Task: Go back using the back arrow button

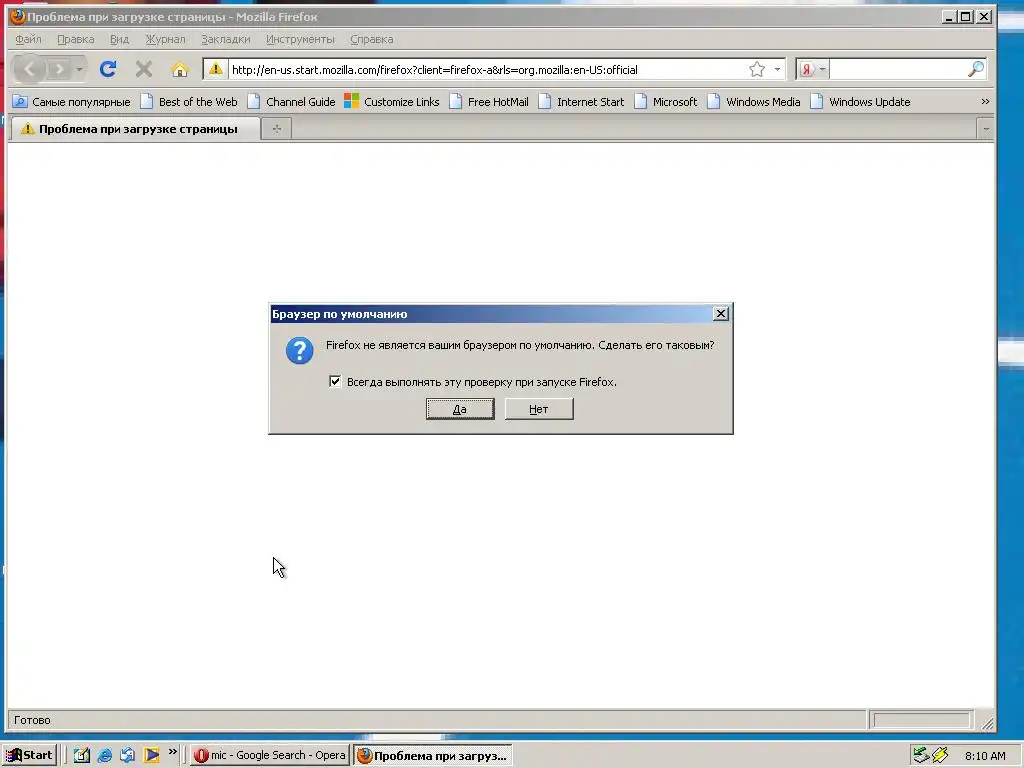Action: click(29, 69)
